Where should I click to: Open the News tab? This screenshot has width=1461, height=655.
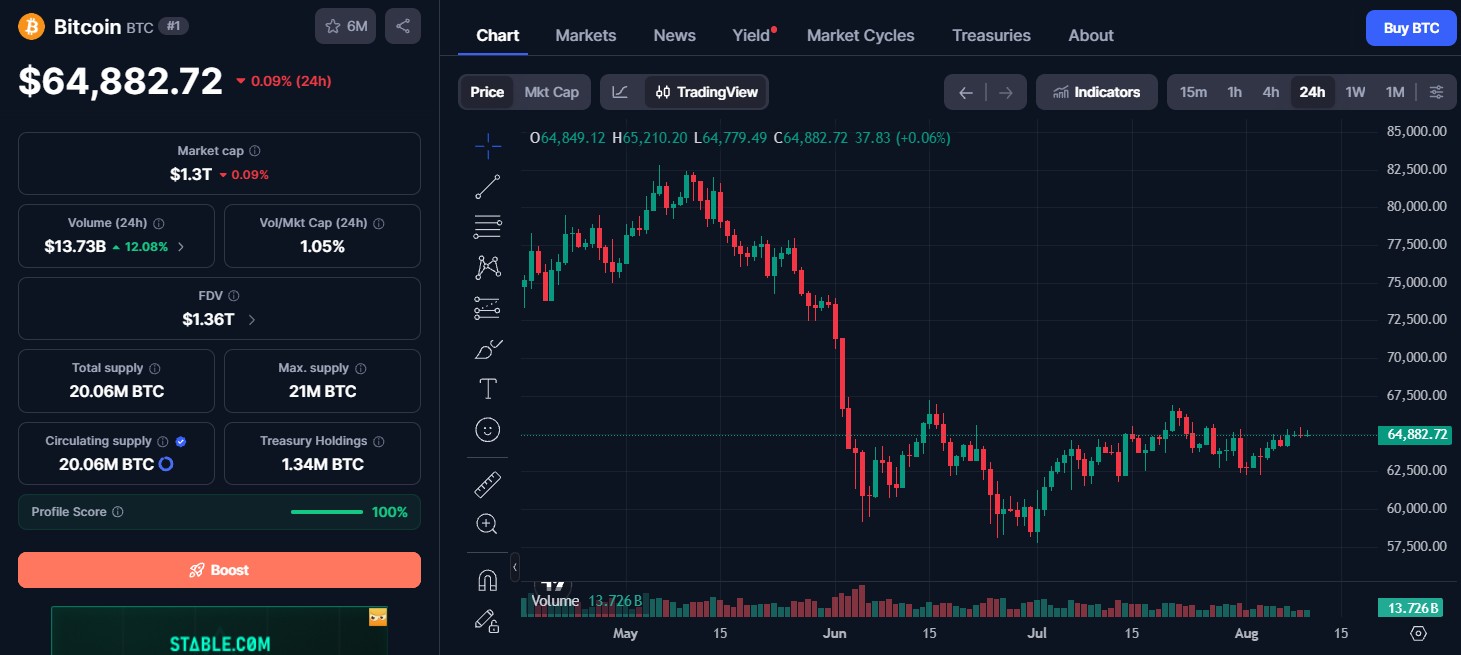(x=675, y=35)
